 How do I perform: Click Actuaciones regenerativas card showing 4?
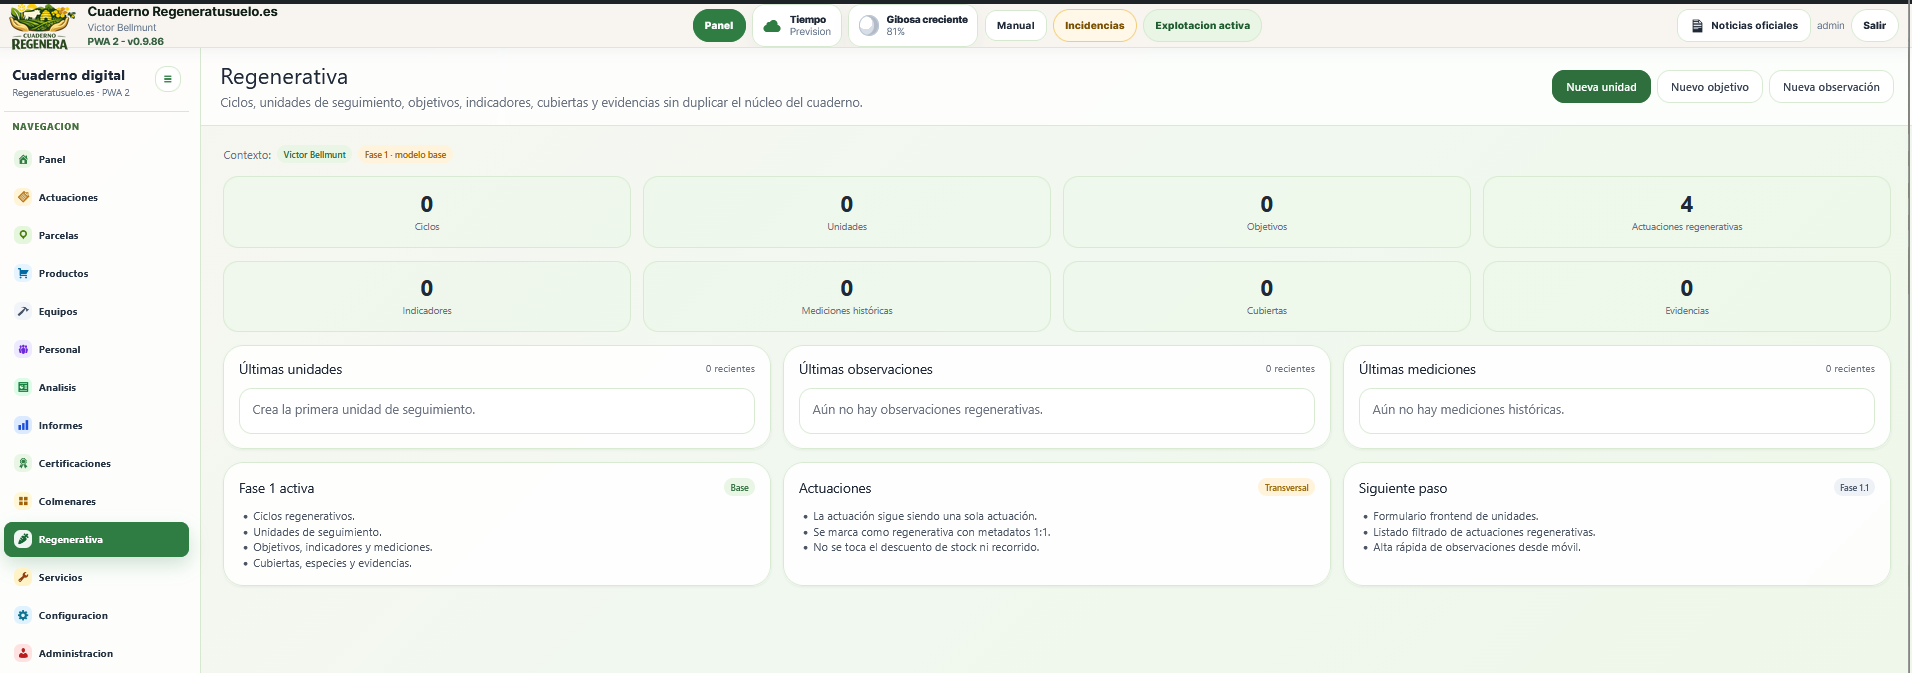pyautogui.click(x=1687, y=212)
